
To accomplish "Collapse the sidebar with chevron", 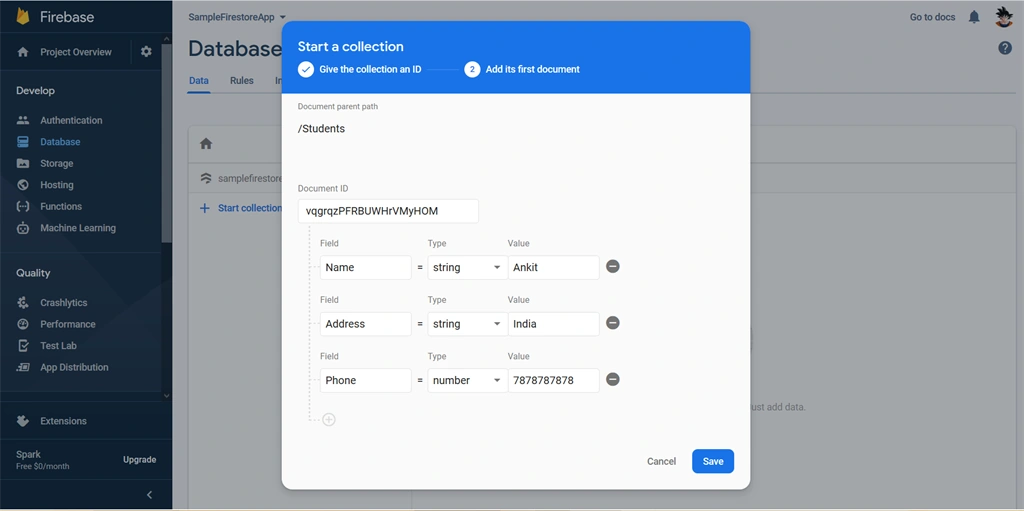I will point(149,495).
